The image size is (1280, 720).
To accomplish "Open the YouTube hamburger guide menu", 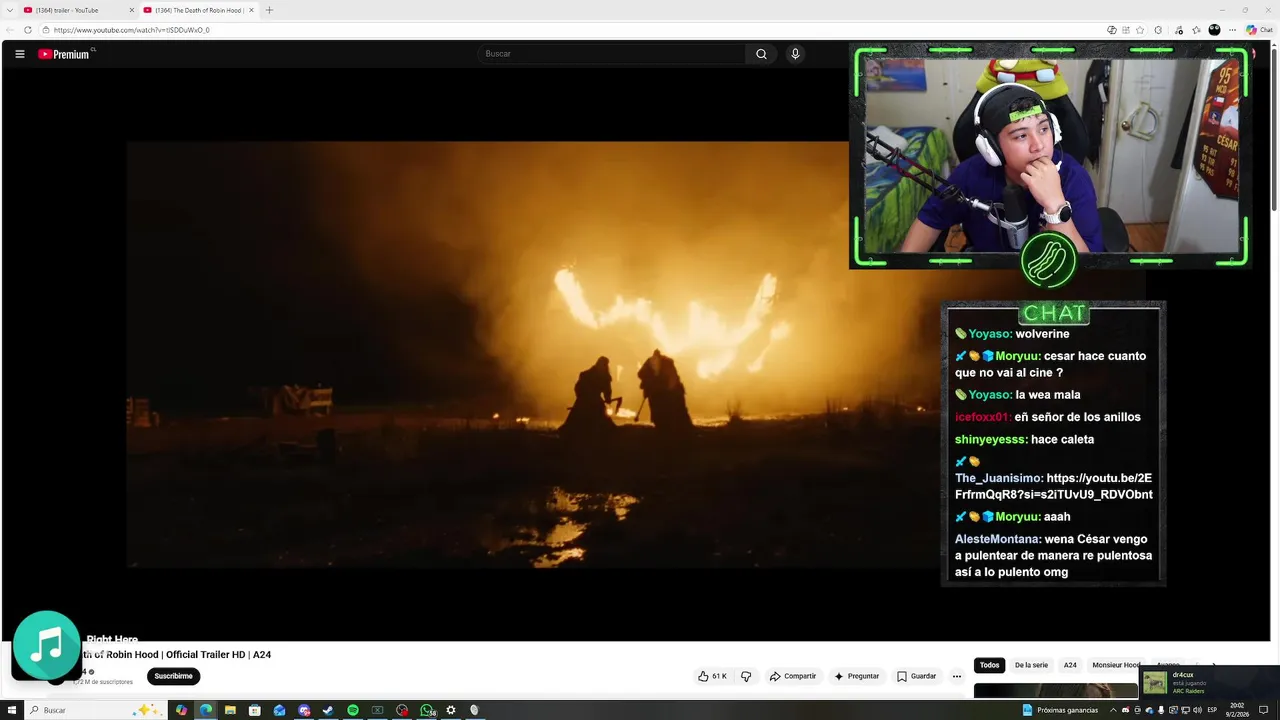I will click(x=19, y=54).
